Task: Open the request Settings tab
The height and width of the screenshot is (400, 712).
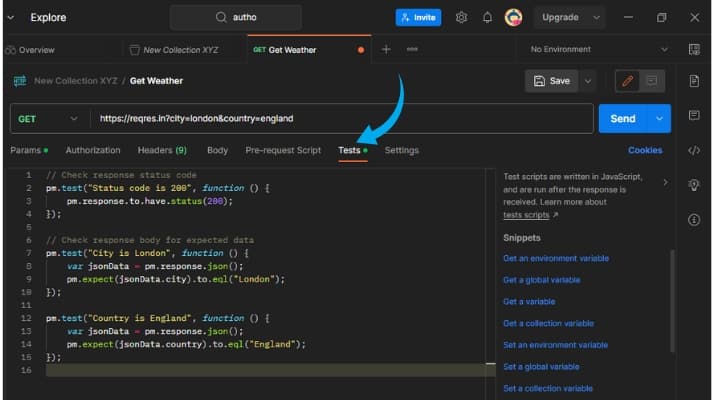Action: tap(402, 150)
